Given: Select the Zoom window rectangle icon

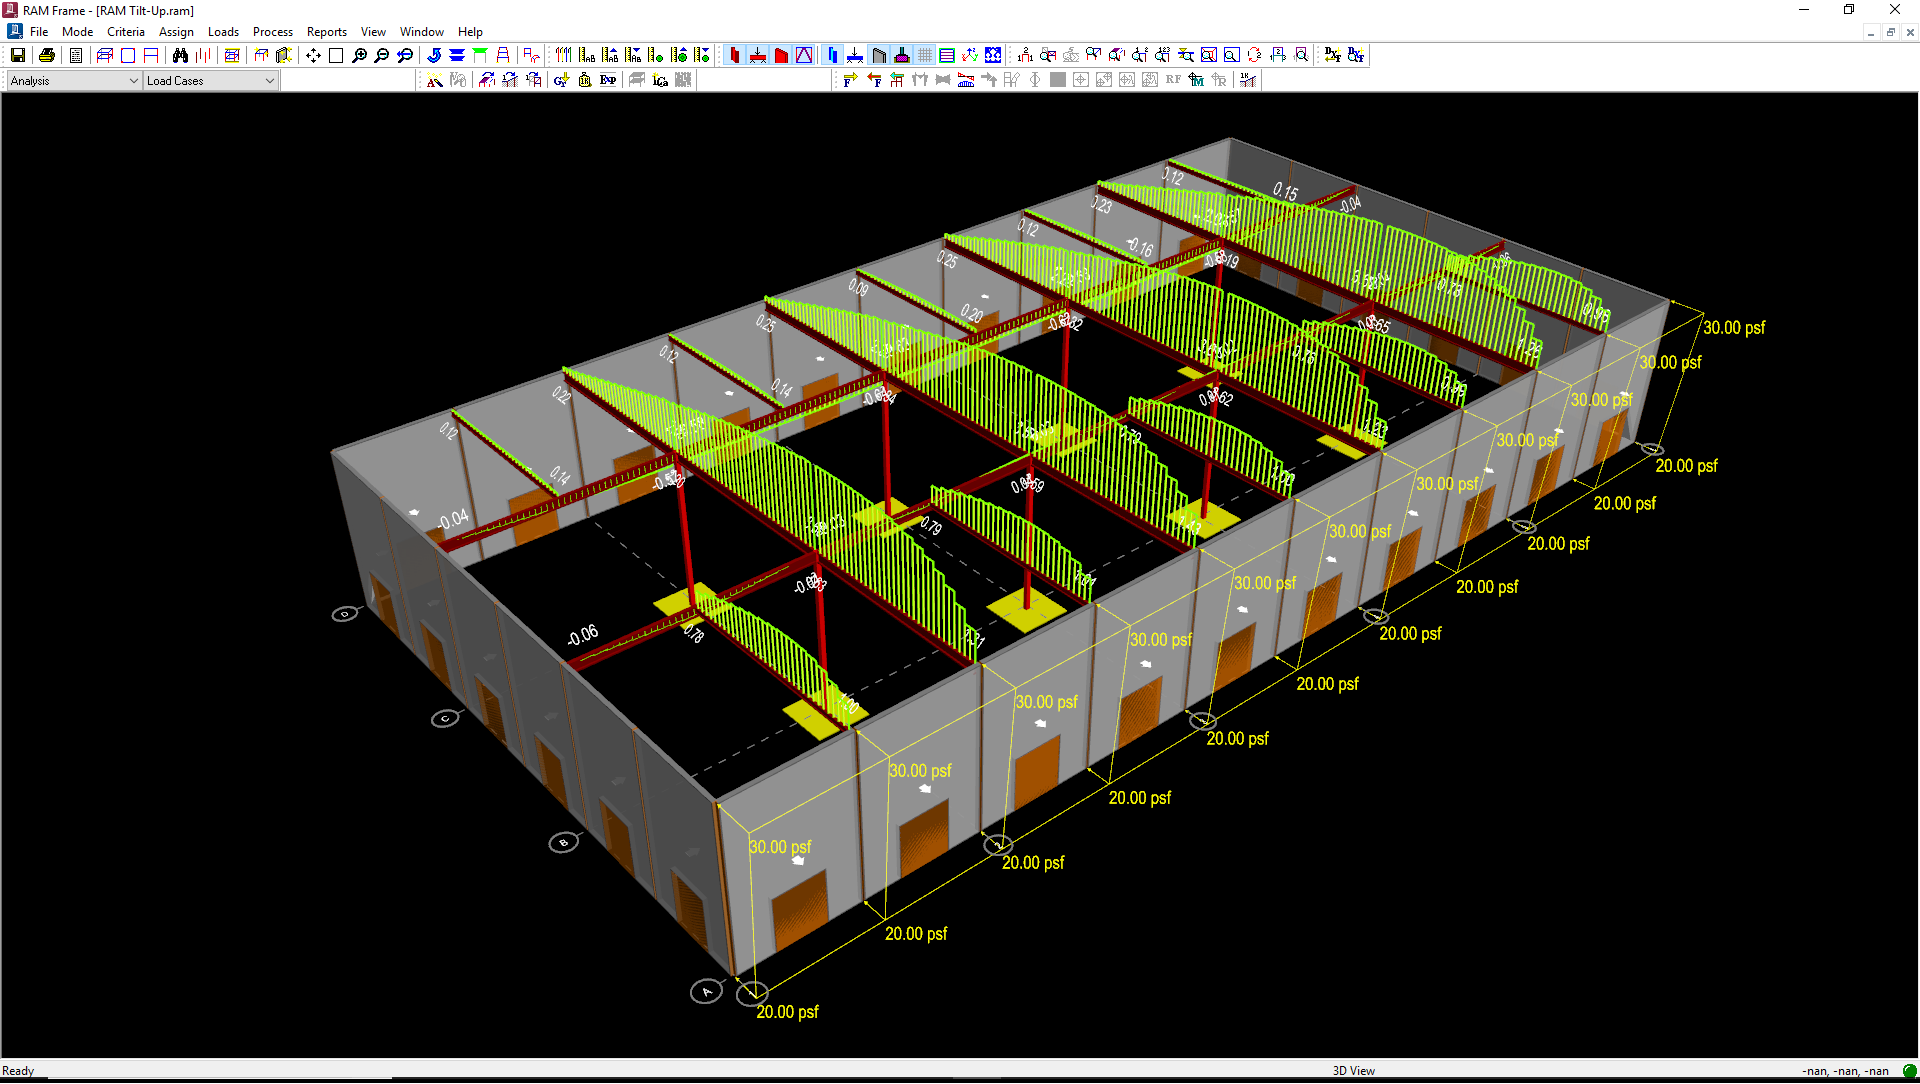Looking at the screenshot, I should tap(336, 55).
